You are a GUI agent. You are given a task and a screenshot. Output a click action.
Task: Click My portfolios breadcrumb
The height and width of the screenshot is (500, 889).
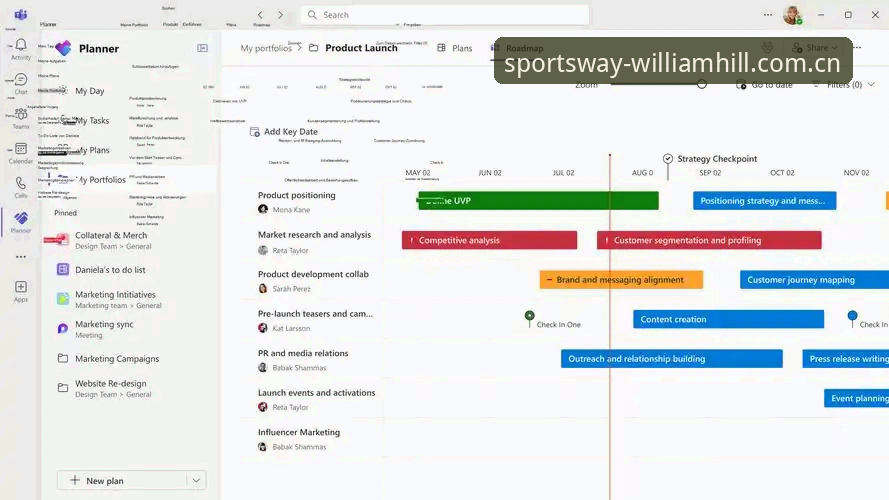265,48
